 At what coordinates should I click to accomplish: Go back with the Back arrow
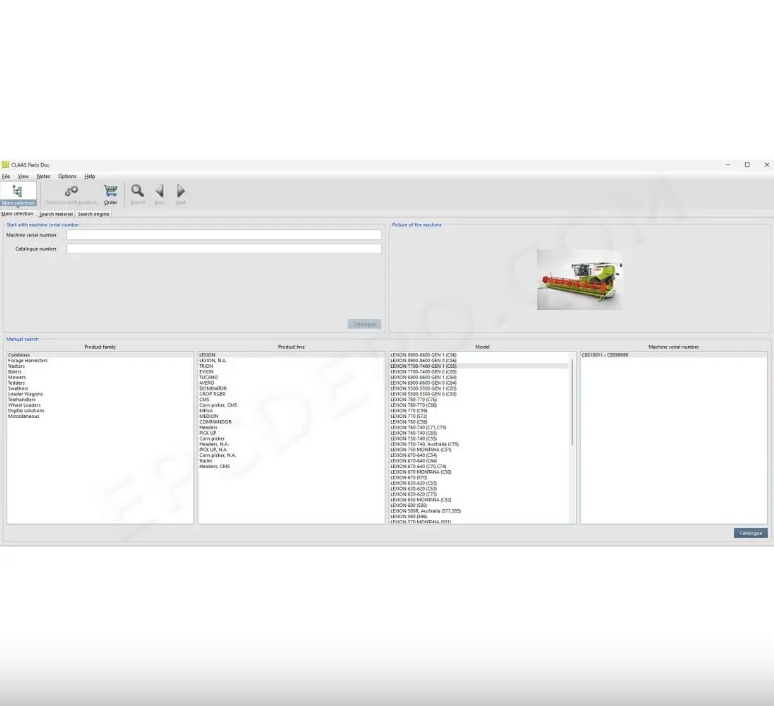159,193
